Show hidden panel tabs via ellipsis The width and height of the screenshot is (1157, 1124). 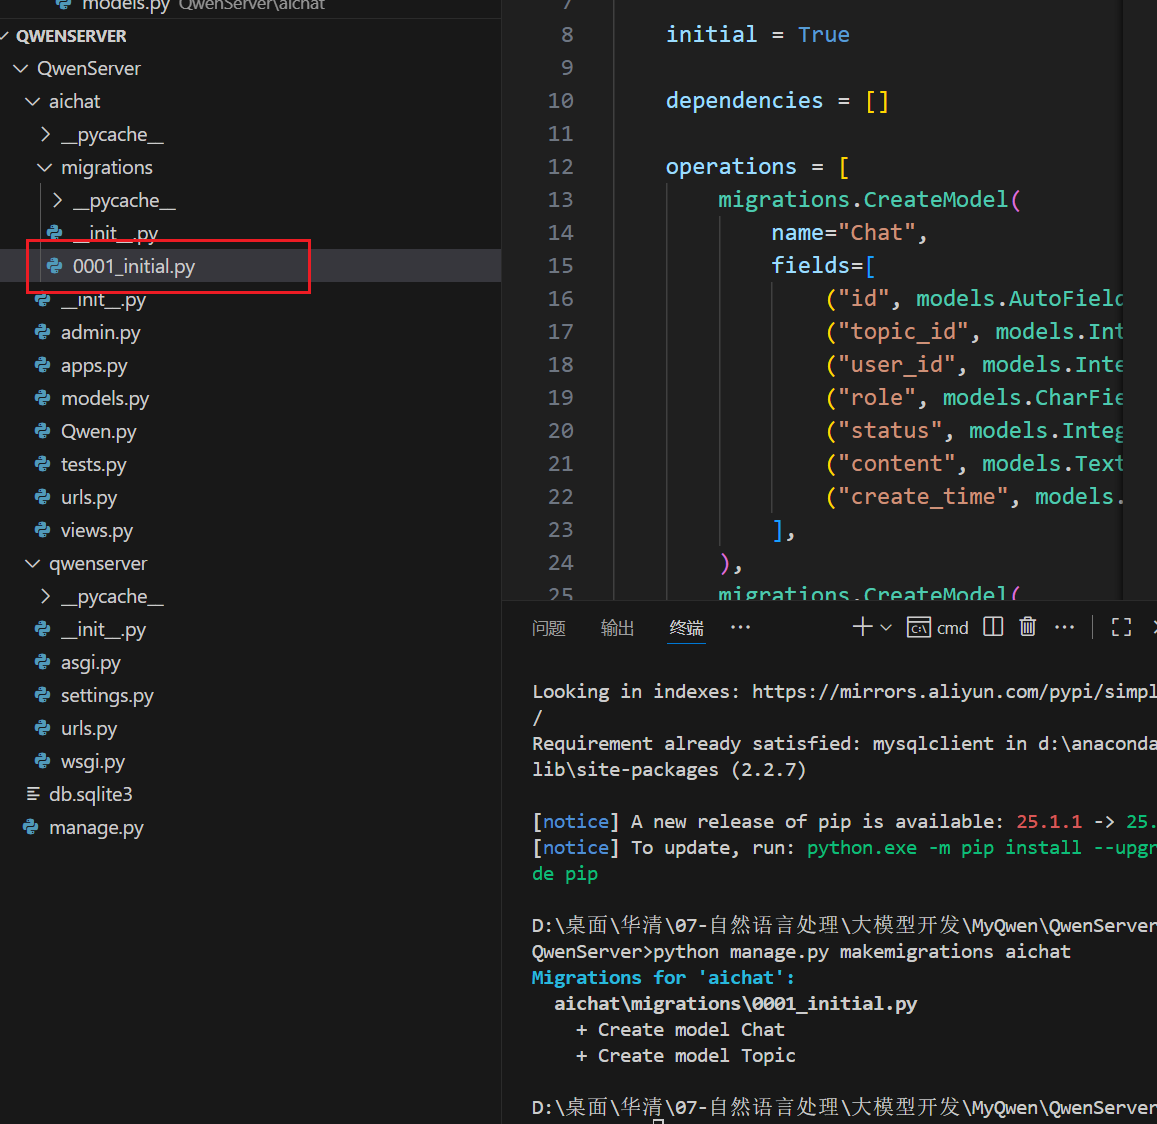pos(740,627)
